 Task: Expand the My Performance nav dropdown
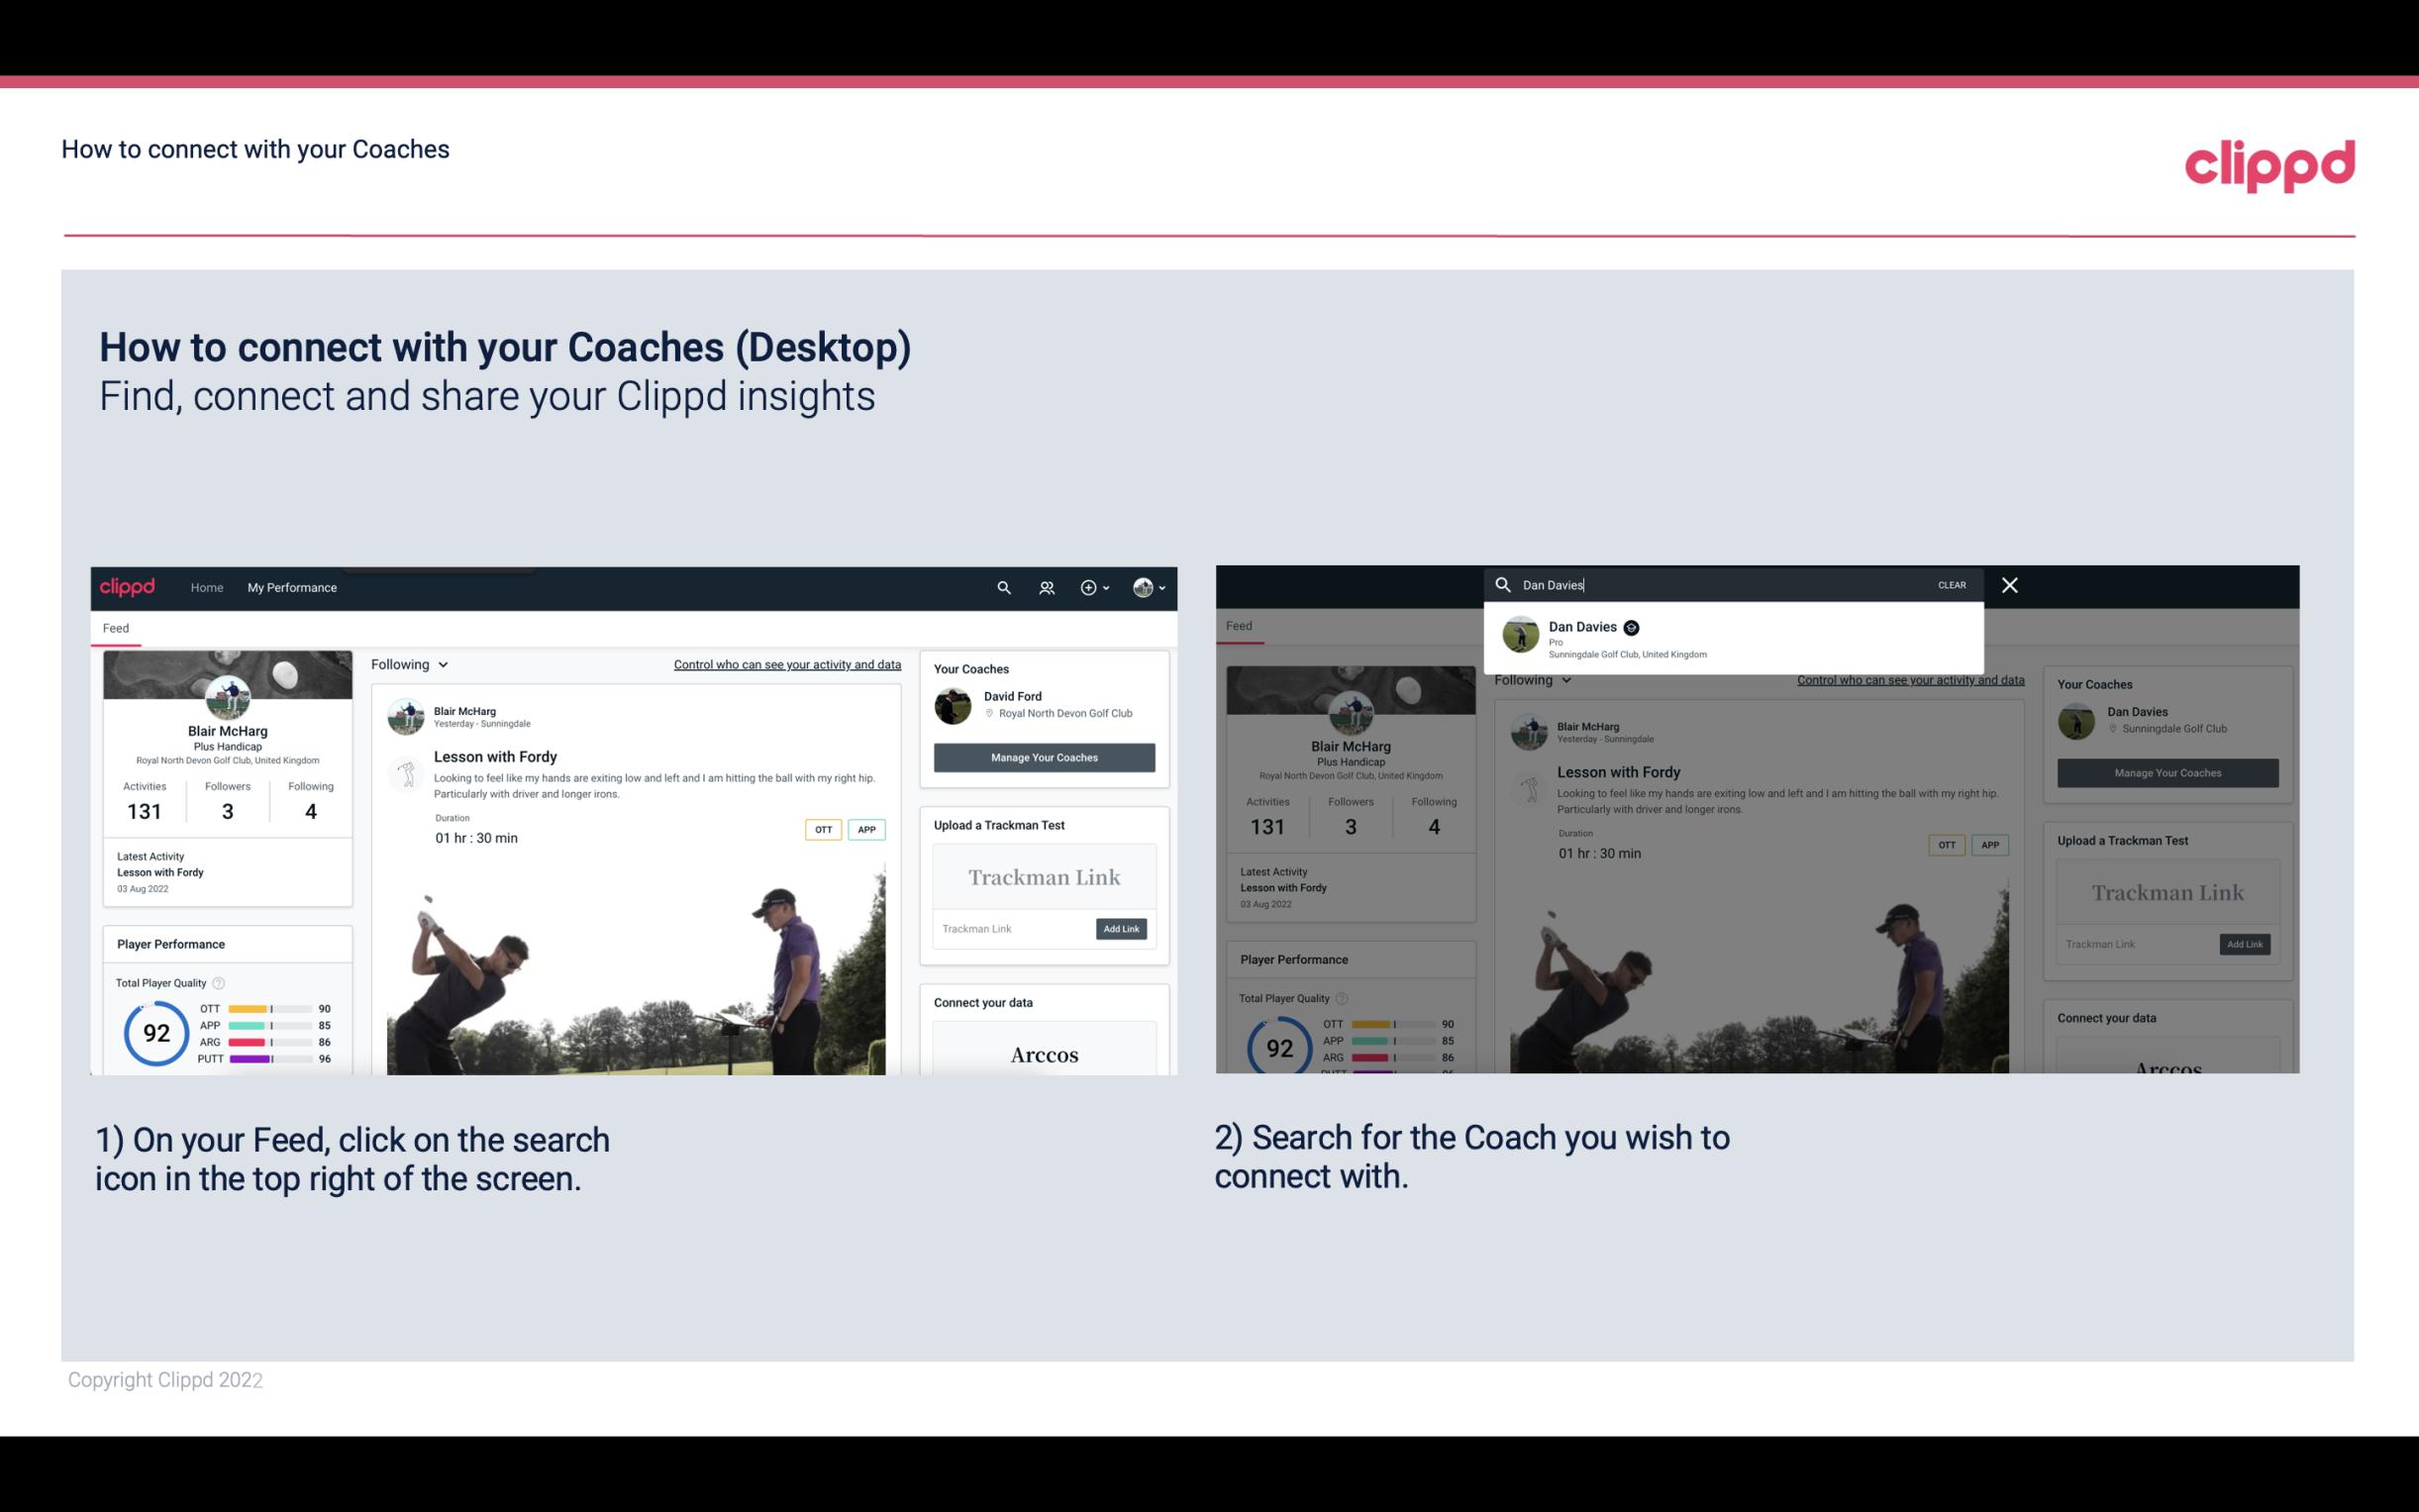pos(294,587)
